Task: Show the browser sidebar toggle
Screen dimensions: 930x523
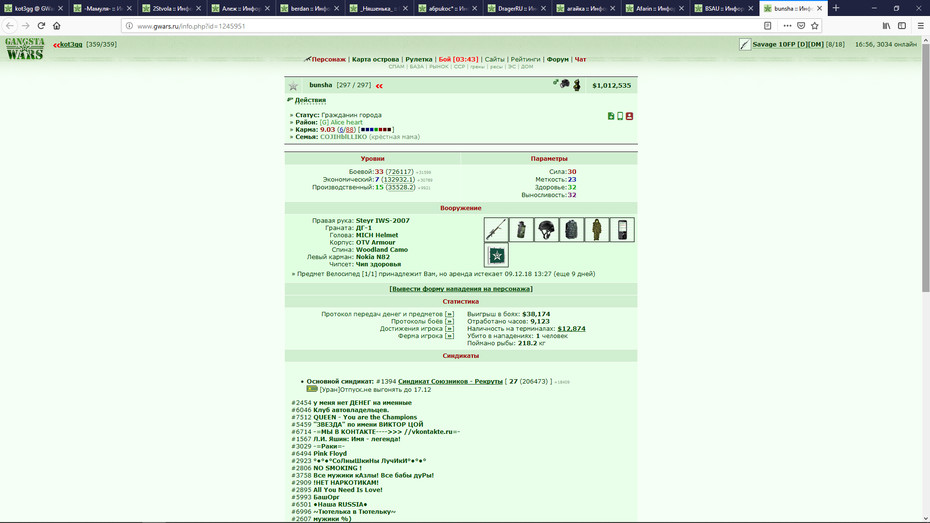Action: point(902,25)
